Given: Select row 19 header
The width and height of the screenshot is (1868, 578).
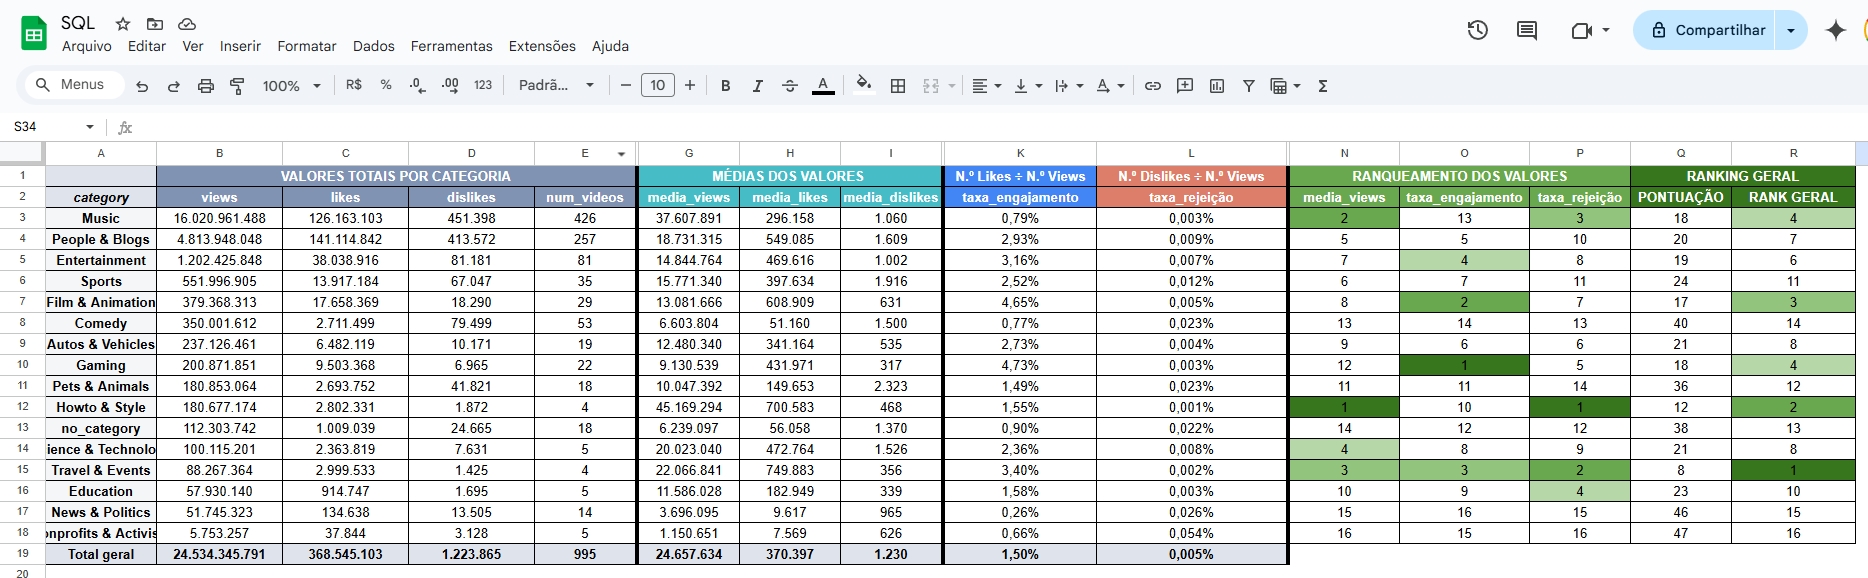Looking at the screenshot, I should click(x=22, y=553).
